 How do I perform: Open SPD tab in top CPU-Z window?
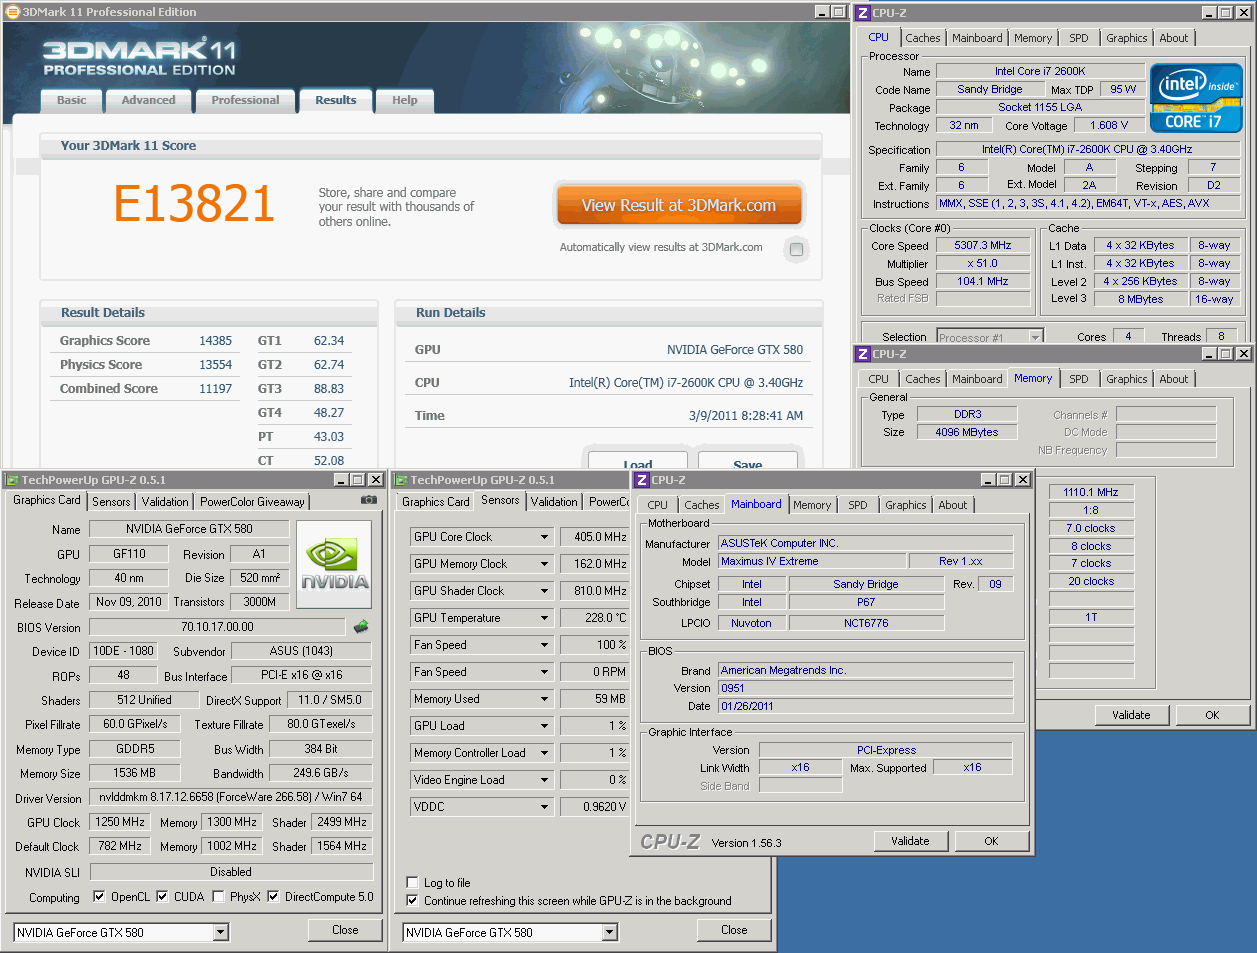pyautogui.click(x=1079, y=38)
